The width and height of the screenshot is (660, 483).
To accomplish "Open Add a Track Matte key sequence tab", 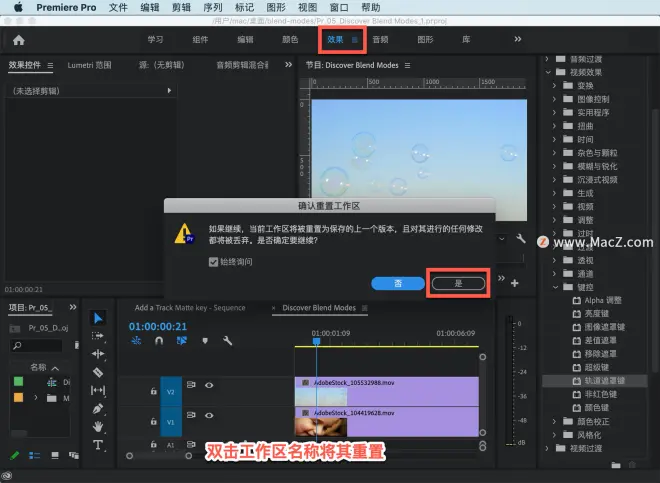I will pos(190,308).
